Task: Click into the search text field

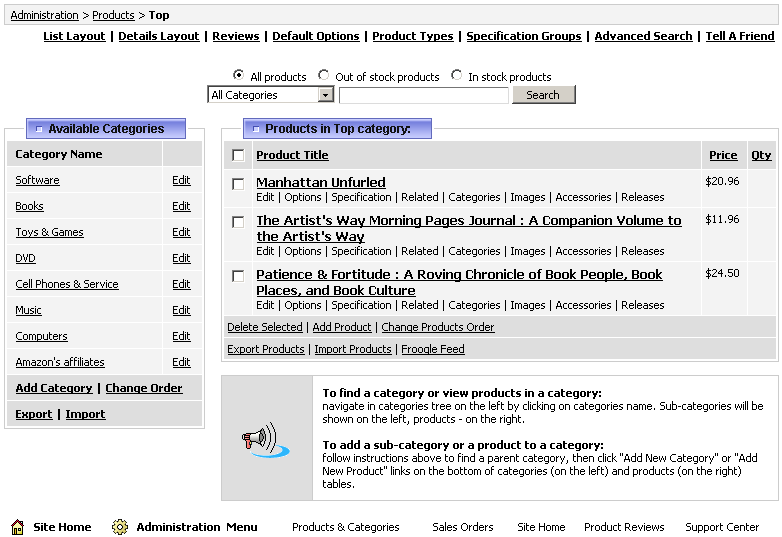Action: [424, 95]
